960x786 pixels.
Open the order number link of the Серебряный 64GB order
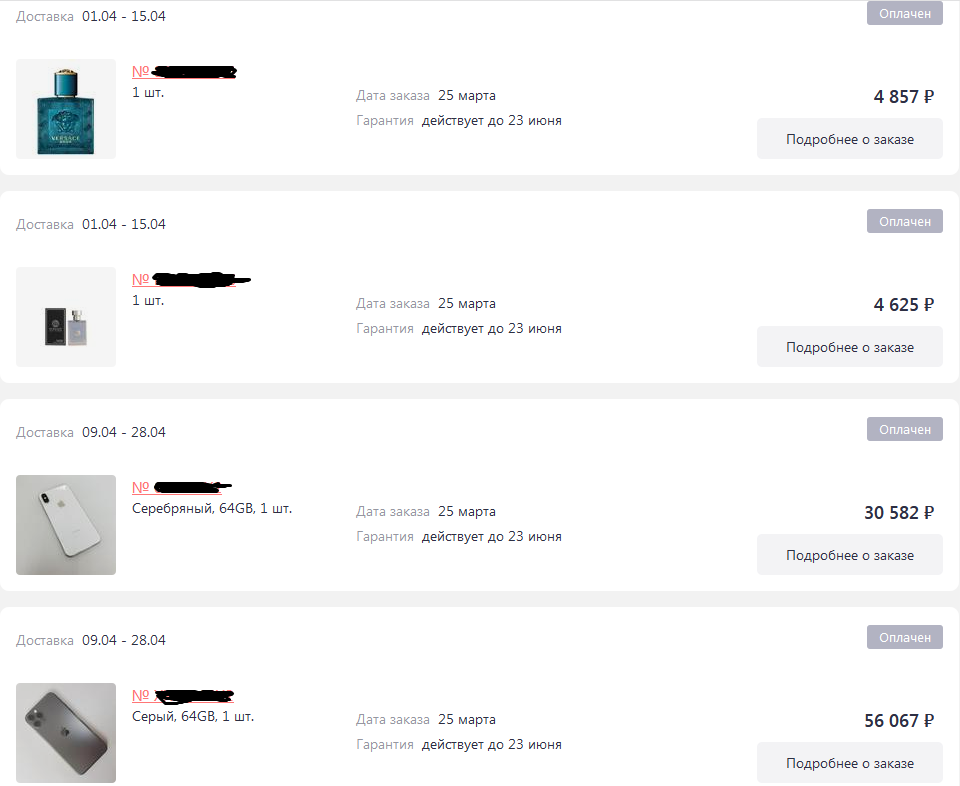[x=181, y=487]
